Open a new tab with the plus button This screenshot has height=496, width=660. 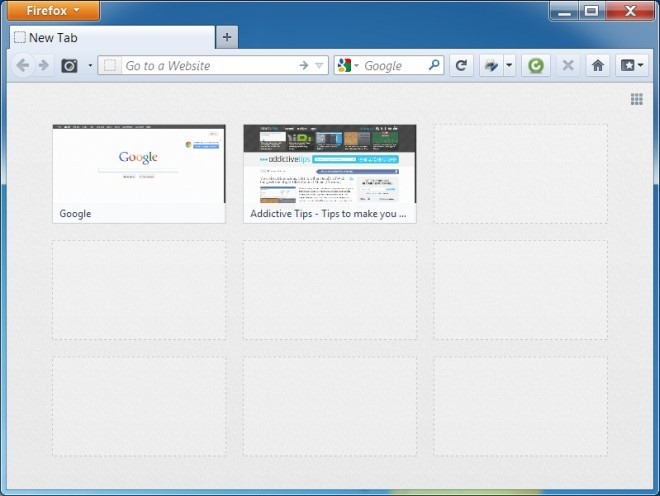point(227,37)
